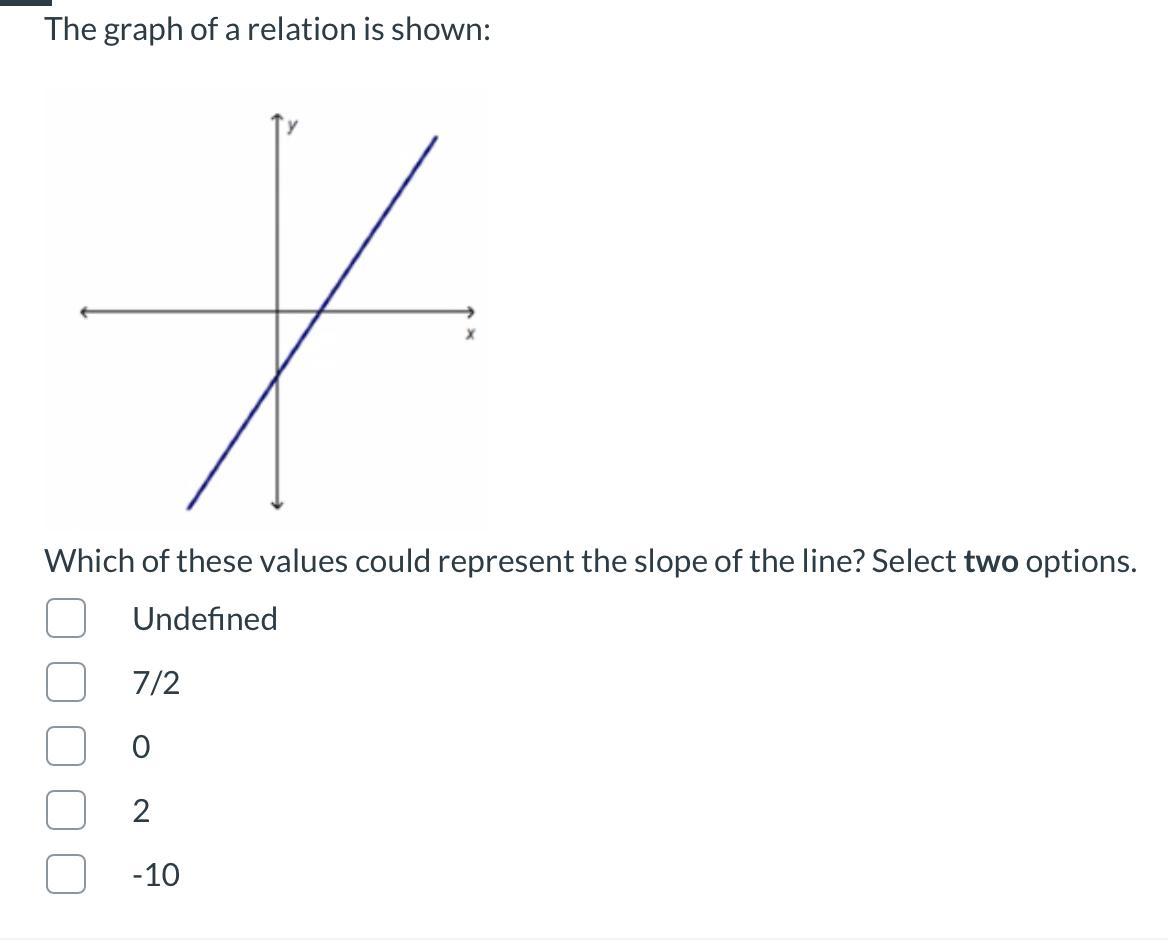
Task: Select the checkbox next to 2
Action: coord(66,811)
